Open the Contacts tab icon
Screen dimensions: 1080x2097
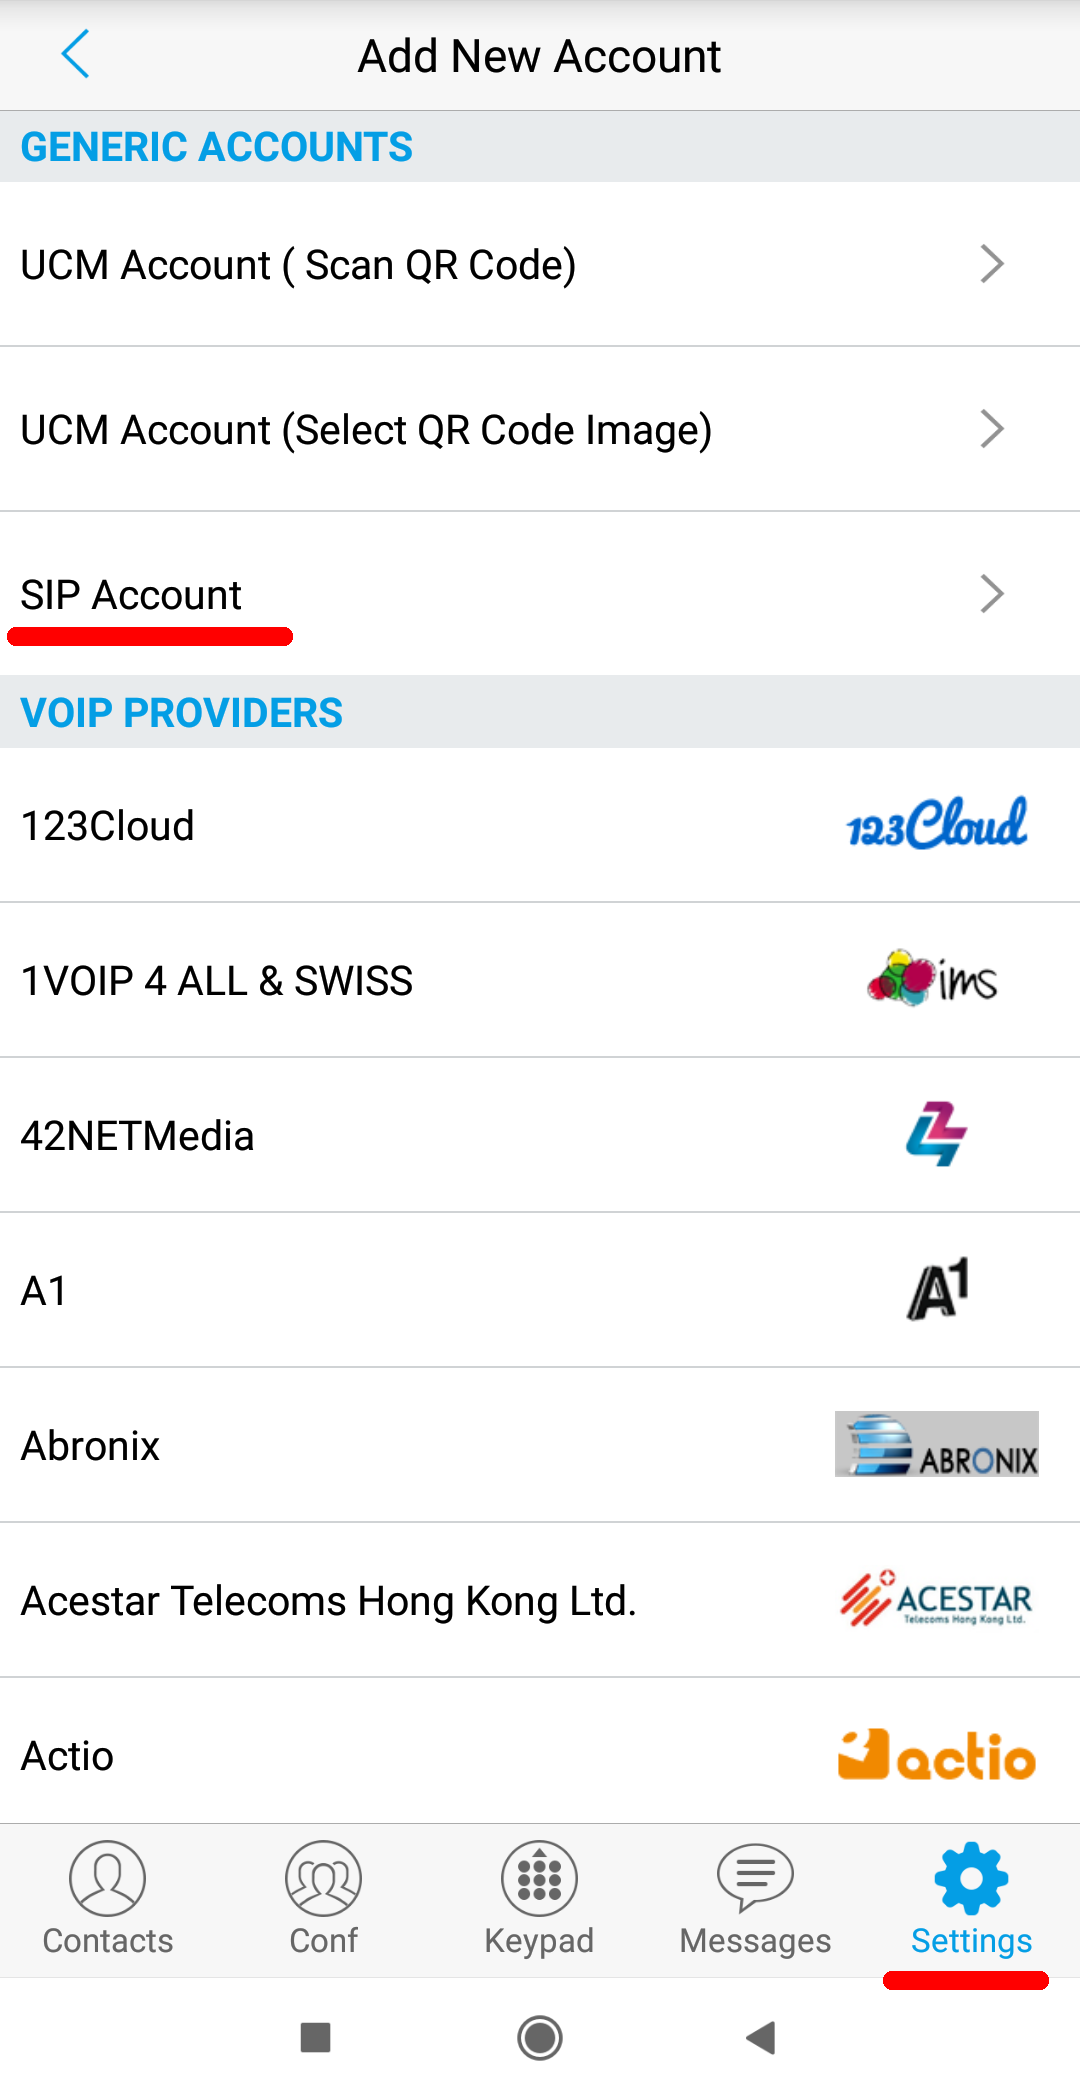(x=107, y=1878)
